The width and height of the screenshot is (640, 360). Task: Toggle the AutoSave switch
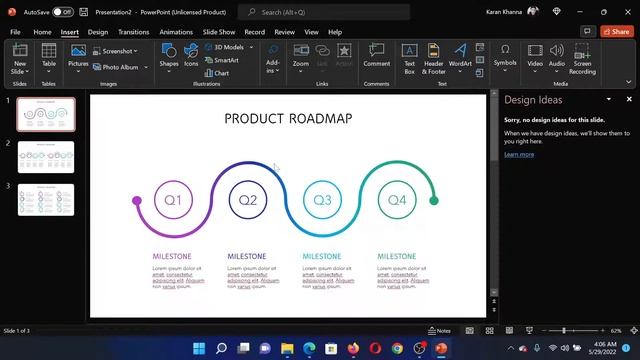[x=63, y=12]
